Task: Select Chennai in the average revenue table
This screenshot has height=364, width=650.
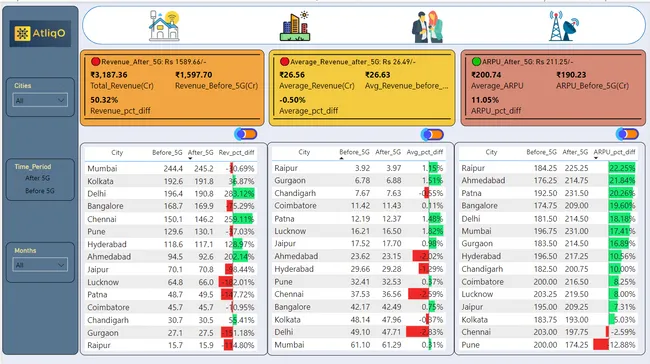Action: coord(289,294)
